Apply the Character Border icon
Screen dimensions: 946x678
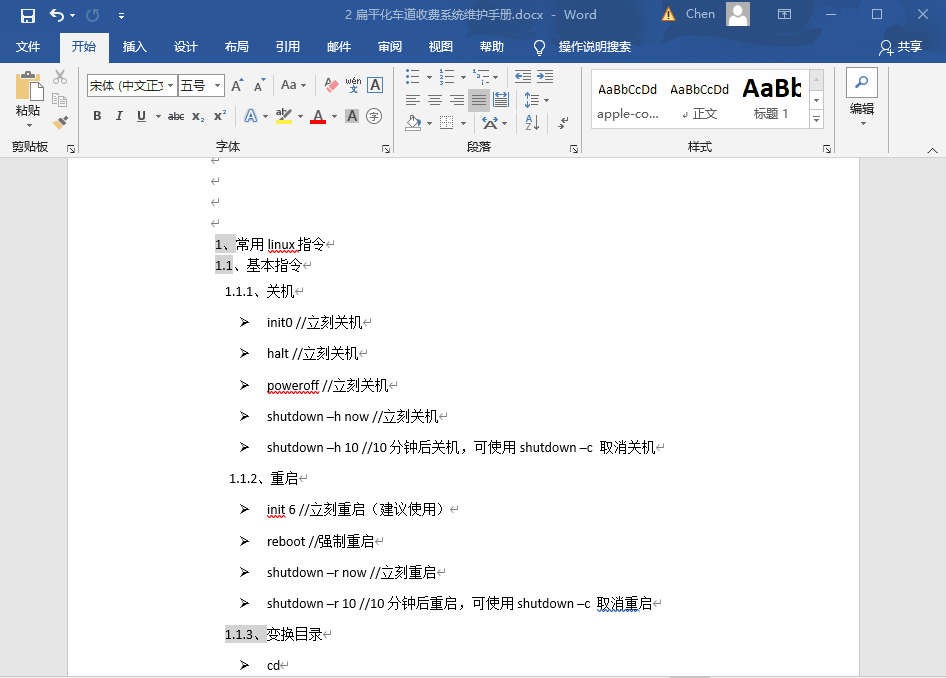375,85
